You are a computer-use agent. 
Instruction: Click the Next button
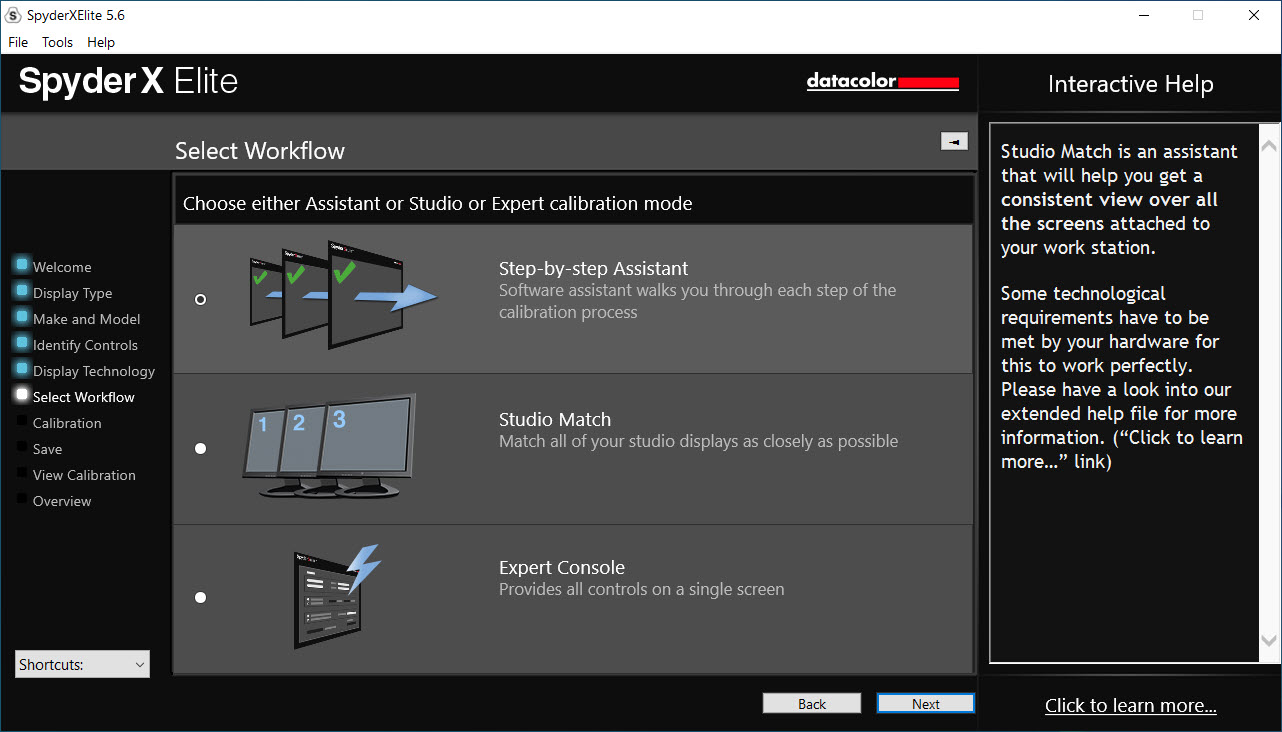[x=926, y=704]
